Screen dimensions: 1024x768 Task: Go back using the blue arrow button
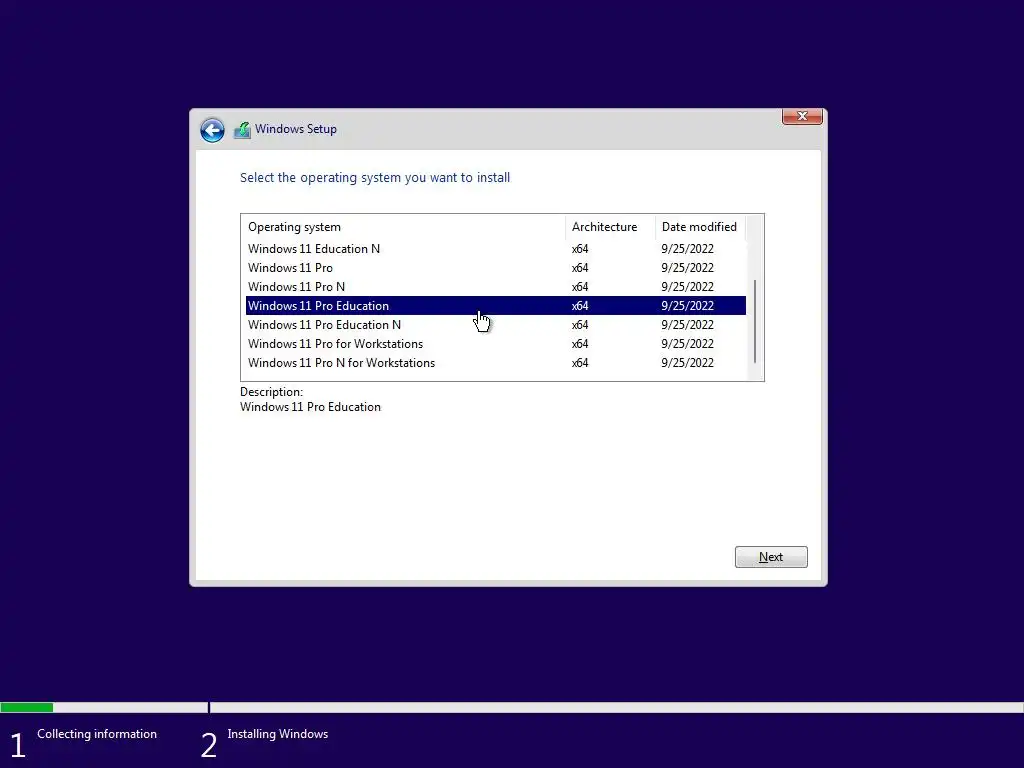tap(212, 130)
